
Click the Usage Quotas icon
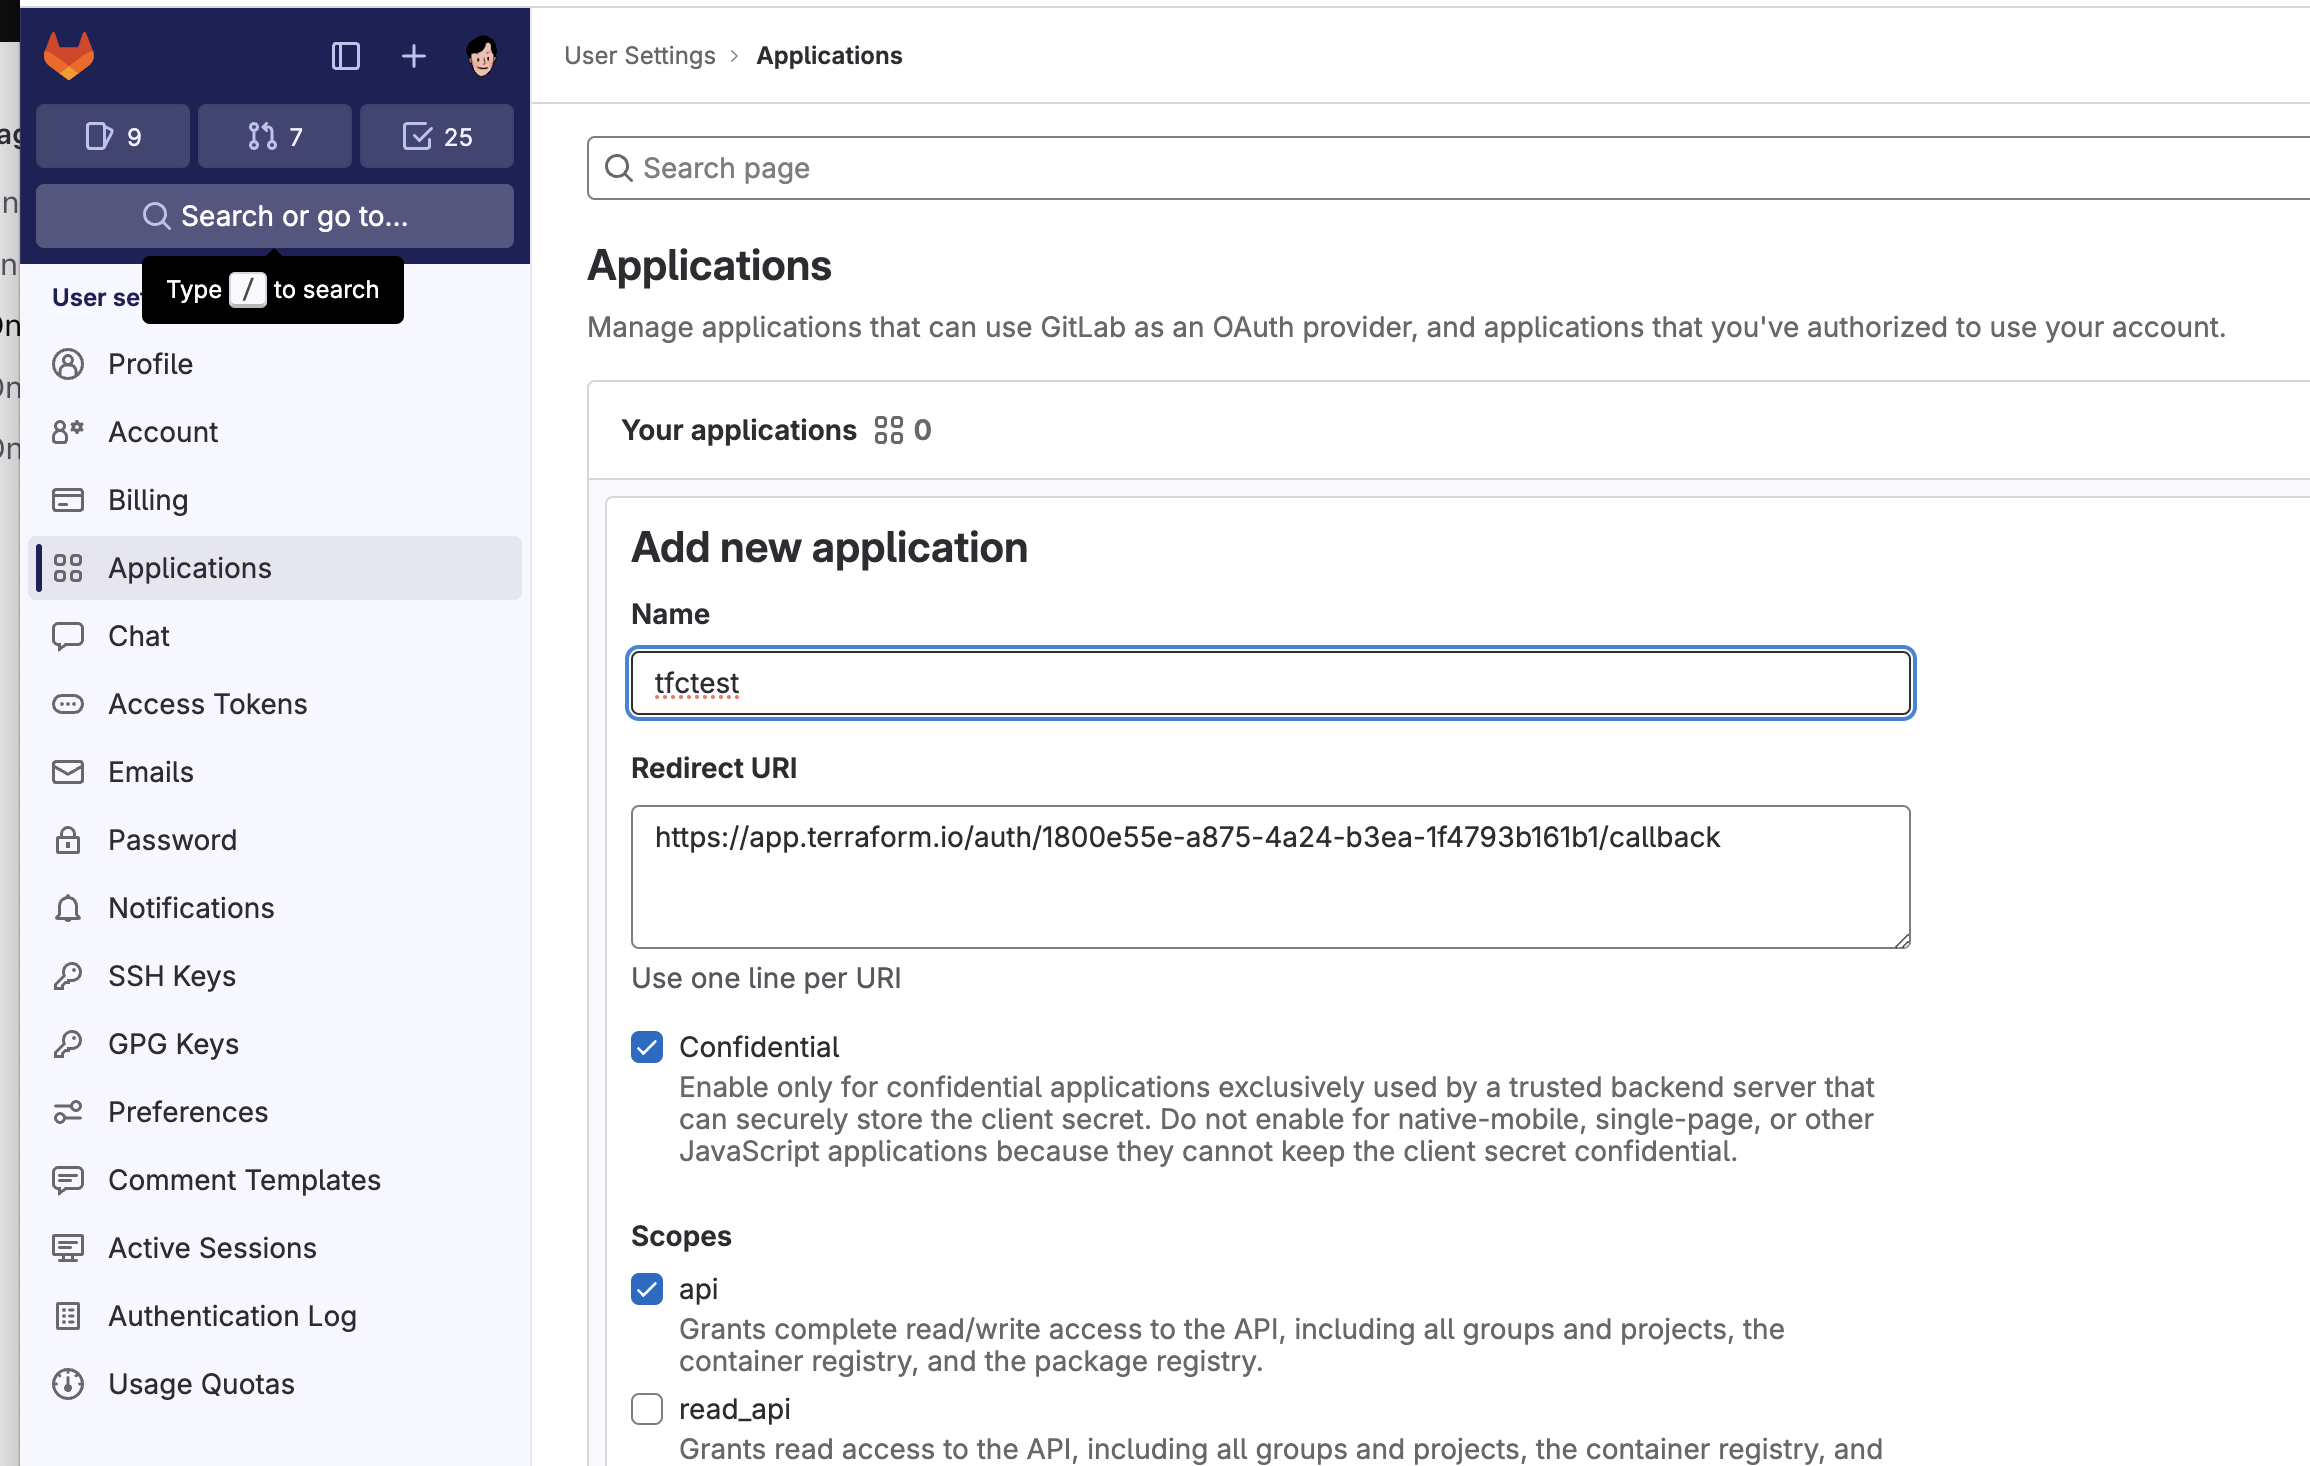coord(68,1384)
